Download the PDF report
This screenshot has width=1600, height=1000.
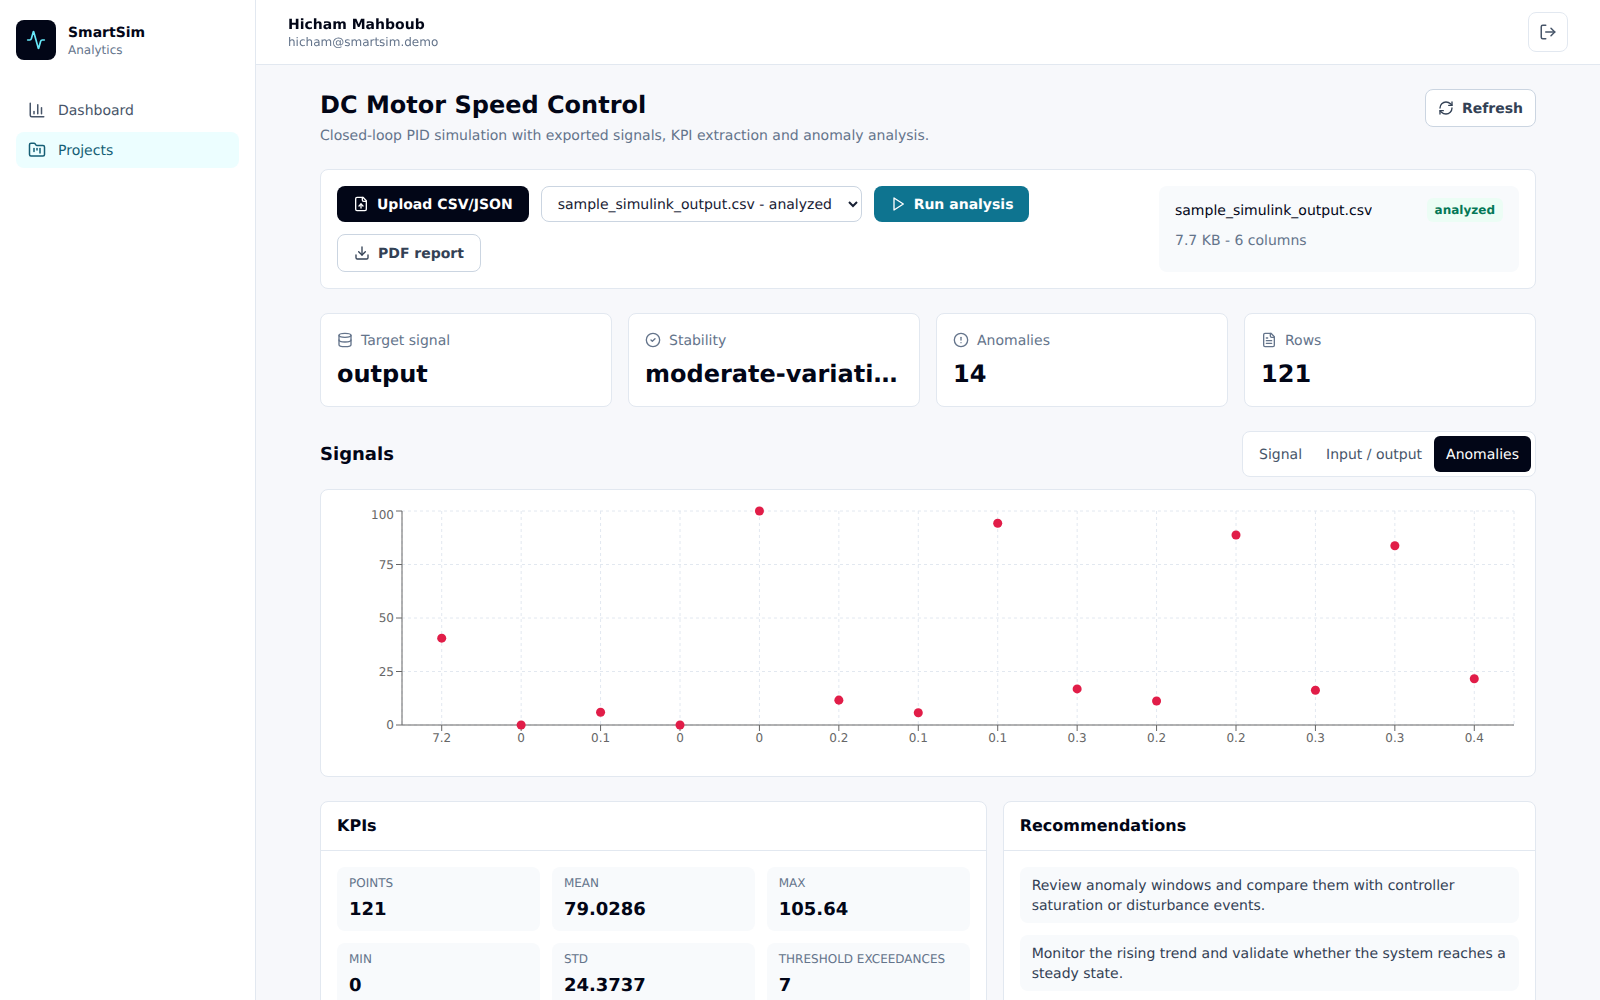tap(409, 253)
